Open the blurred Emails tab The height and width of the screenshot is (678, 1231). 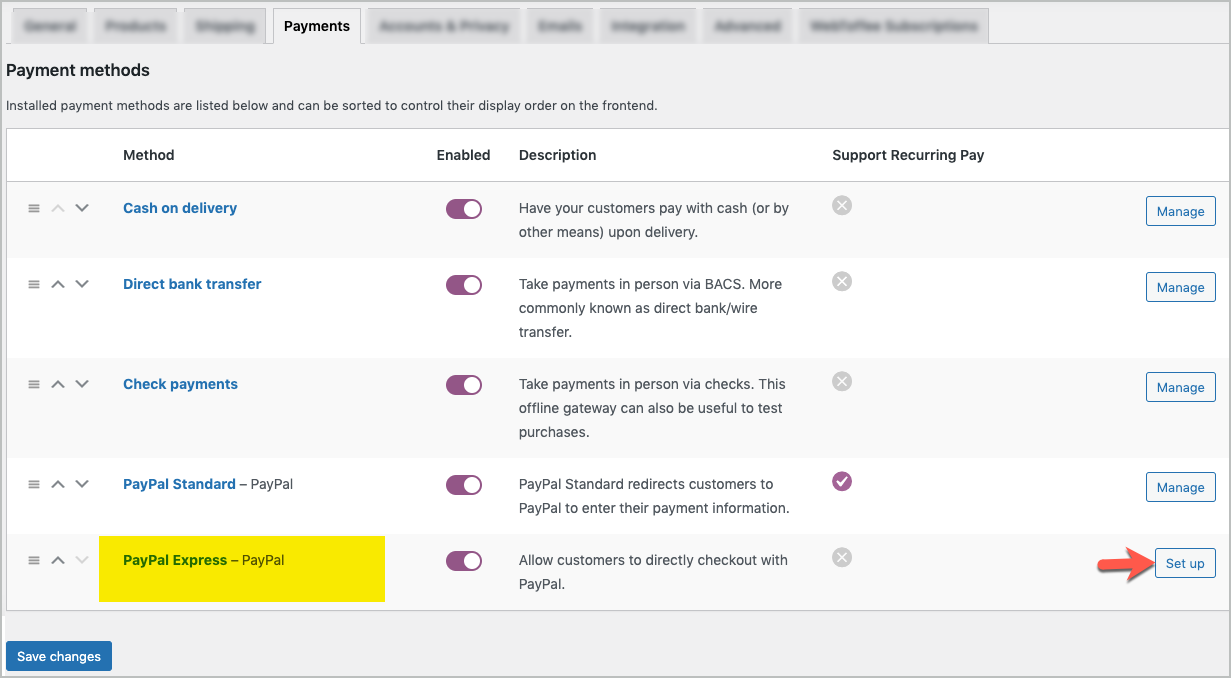560,26
